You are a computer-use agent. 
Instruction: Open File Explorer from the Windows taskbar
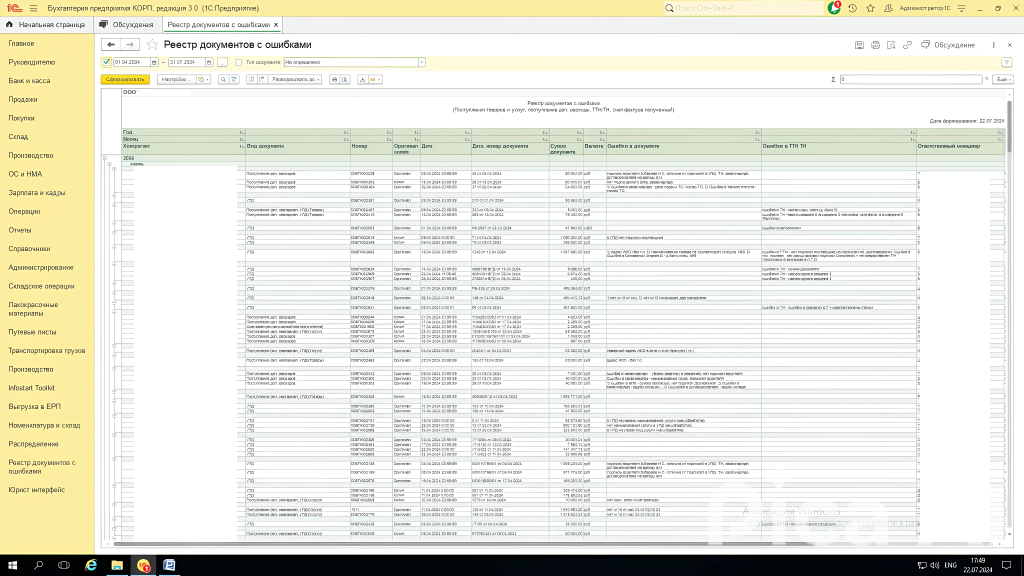[x=116, y=566]
